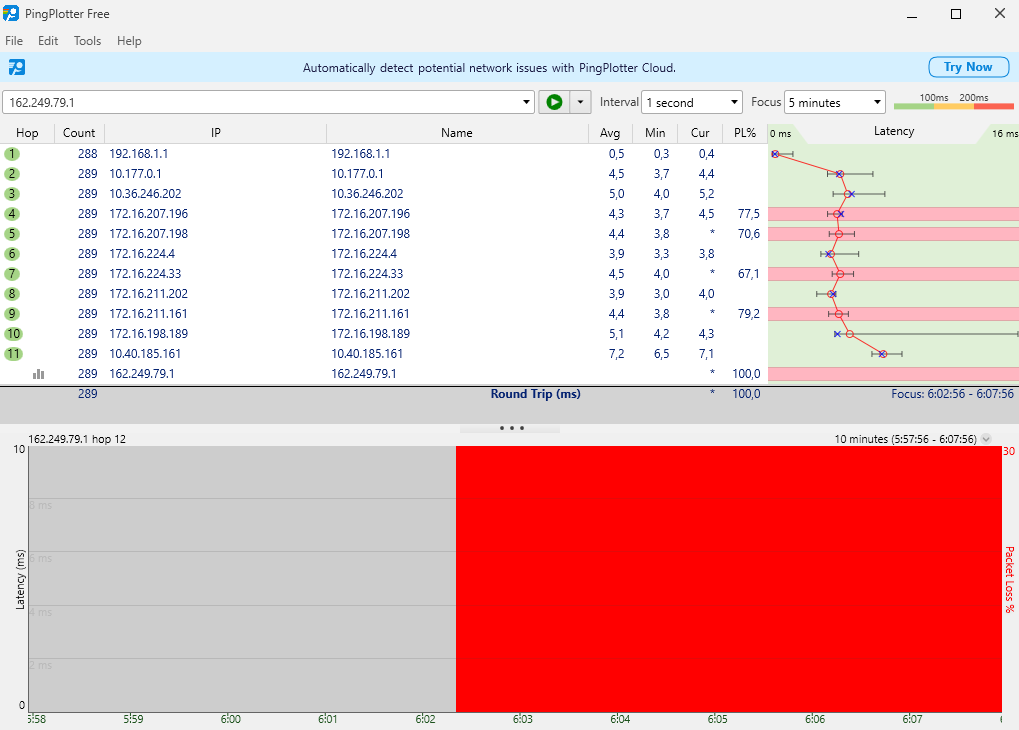The height and width of the screenshot is (730, 1019).
Task: Open the Edit menu
Action: (x=48, y=40)
